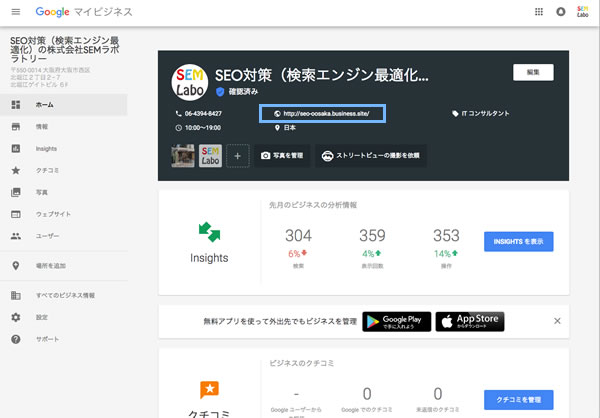This screenshot has height=418, width=600.
Task: Click the App Store badge
Action: click(470, 322)
